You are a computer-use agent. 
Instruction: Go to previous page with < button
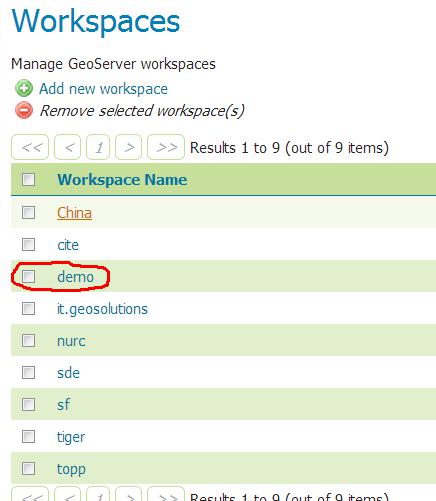[67, 147]
